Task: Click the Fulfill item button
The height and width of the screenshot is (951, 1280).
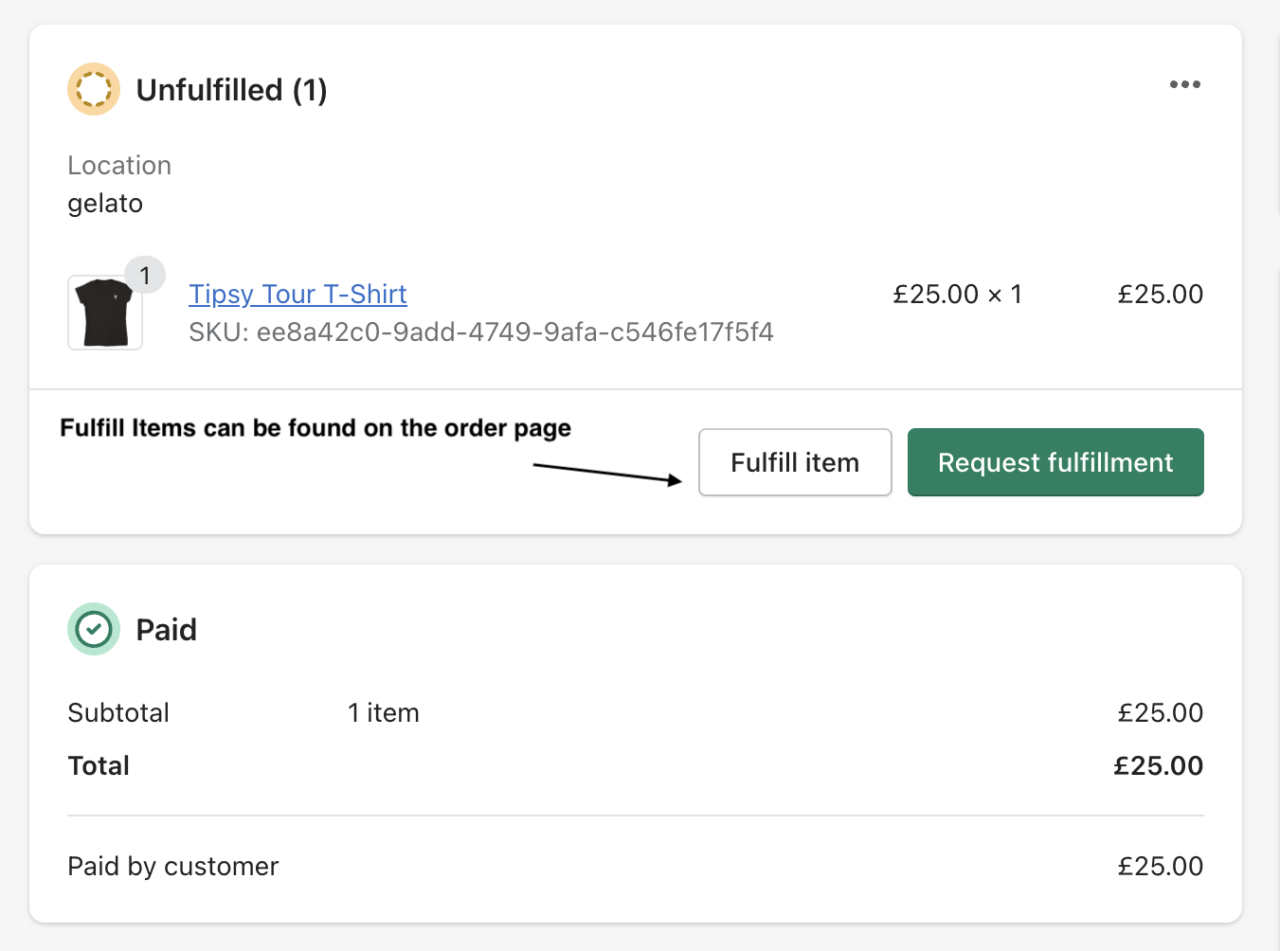Action: click(x=794, y=462)
